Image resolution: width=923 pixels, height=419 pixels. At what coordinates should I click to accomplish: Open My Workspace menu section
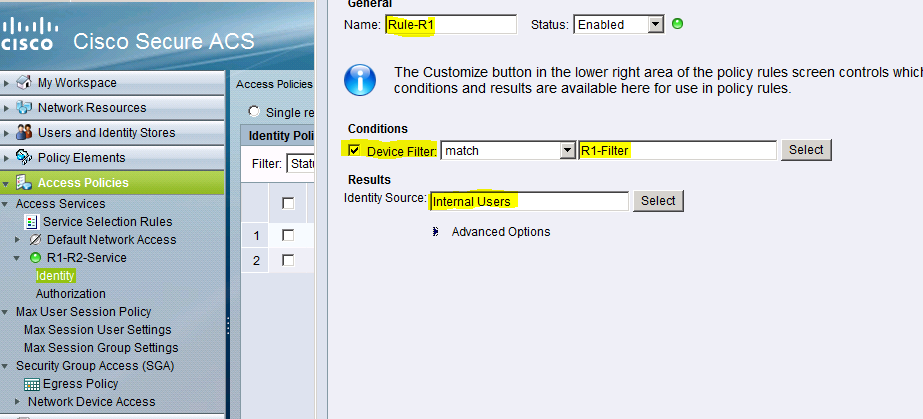112,83
